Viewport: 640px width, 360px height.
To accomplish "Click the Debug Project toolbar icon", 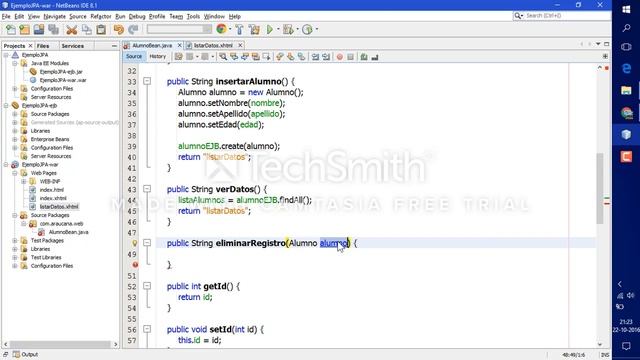I will coord(288,29).
